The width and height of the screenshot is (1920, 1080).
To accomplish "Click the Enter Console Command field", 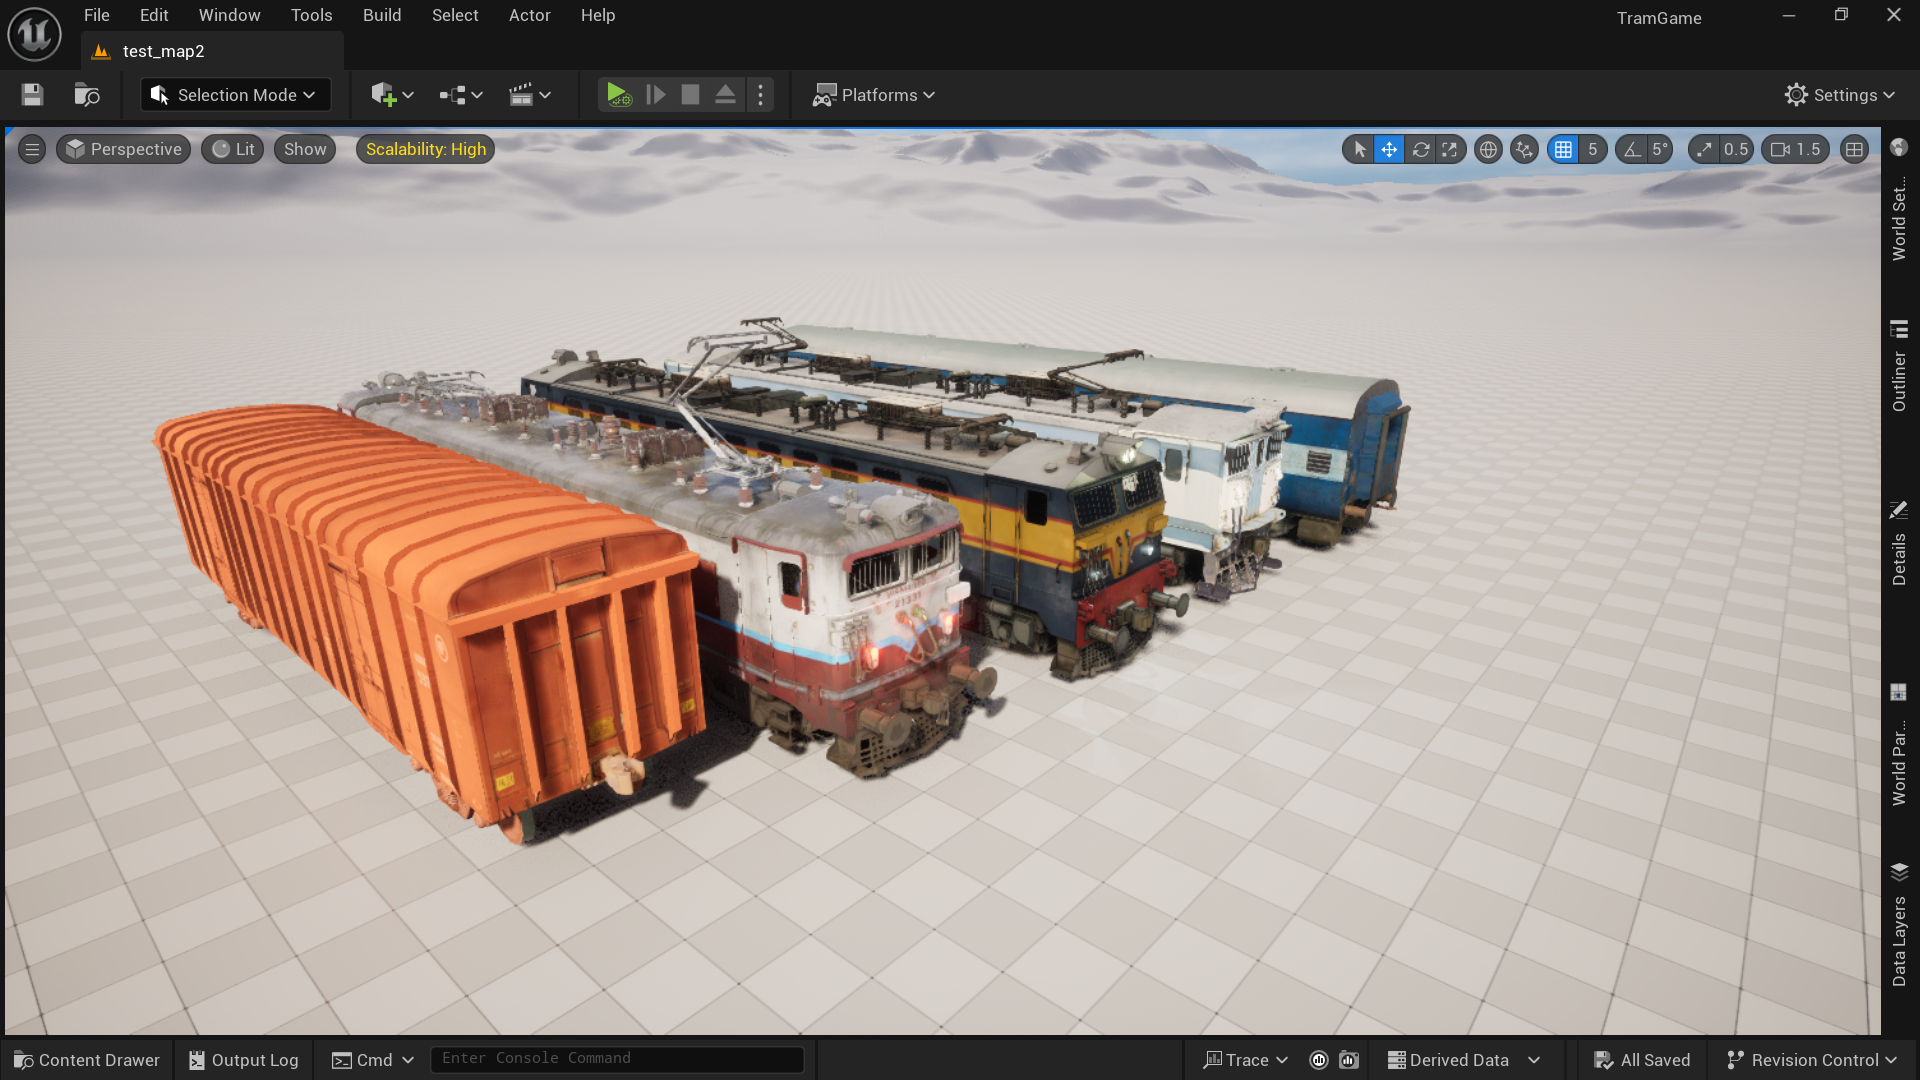I will click(x=617, y=1059).
